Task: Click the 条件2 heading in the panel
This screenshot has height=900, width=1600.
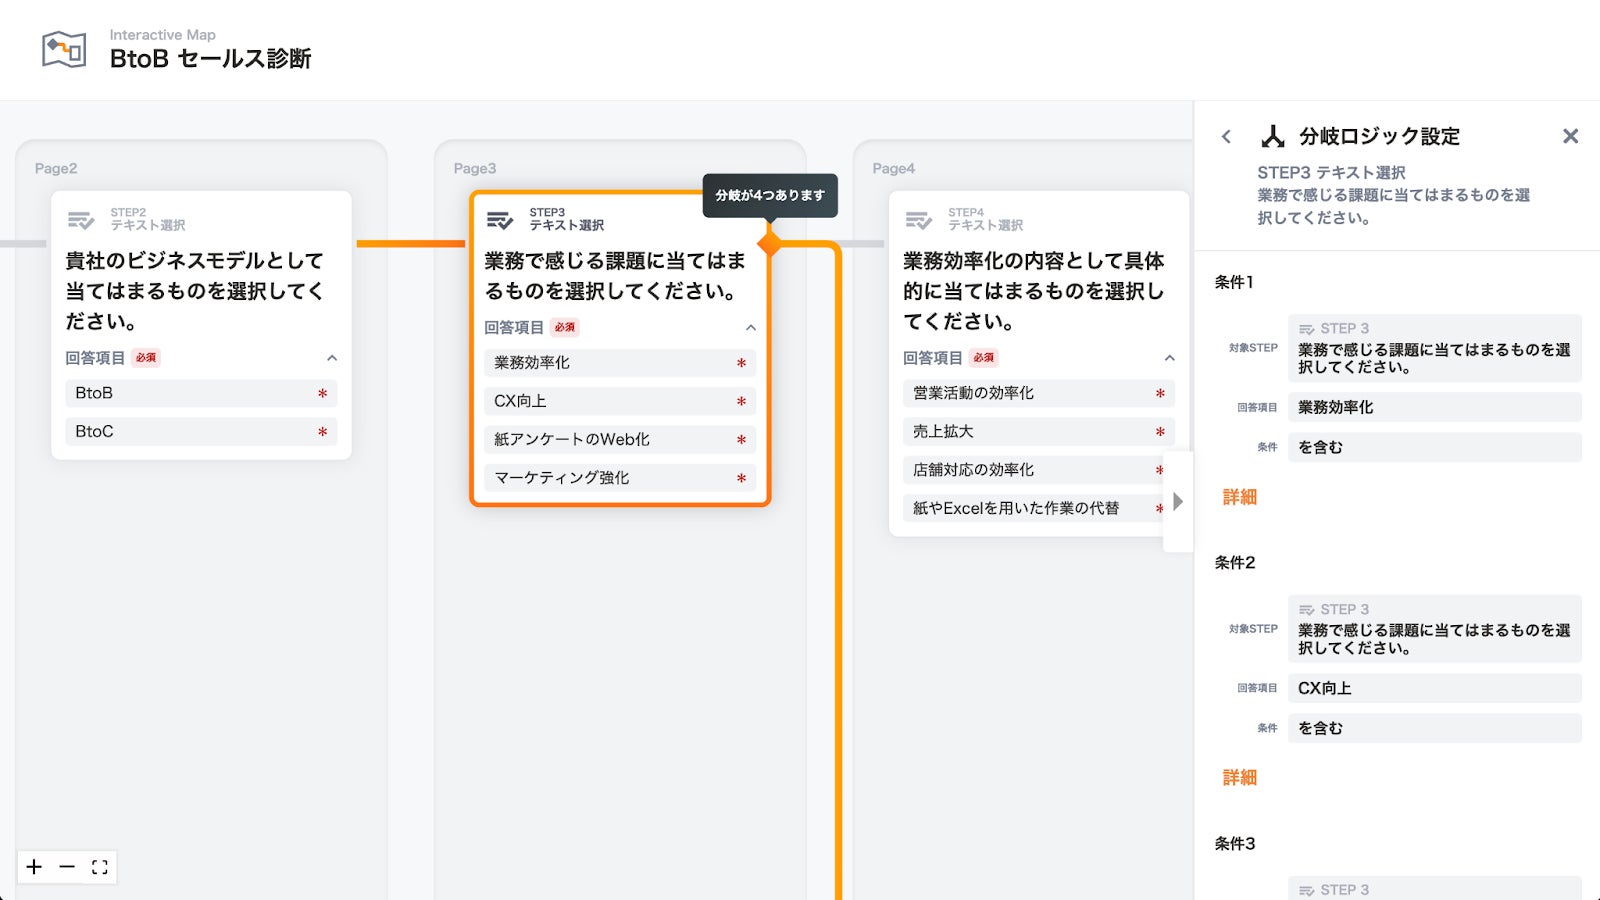Action: tap(1235, 562)
